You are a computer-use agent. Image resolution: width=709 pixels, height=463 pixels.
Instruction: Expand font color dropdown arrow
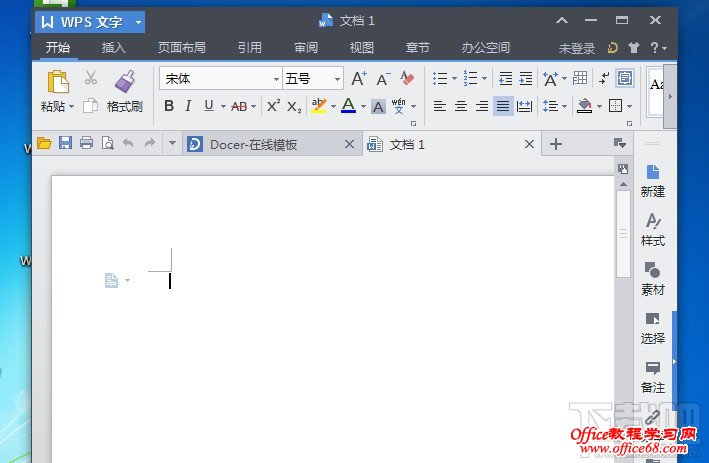point(363,107)
